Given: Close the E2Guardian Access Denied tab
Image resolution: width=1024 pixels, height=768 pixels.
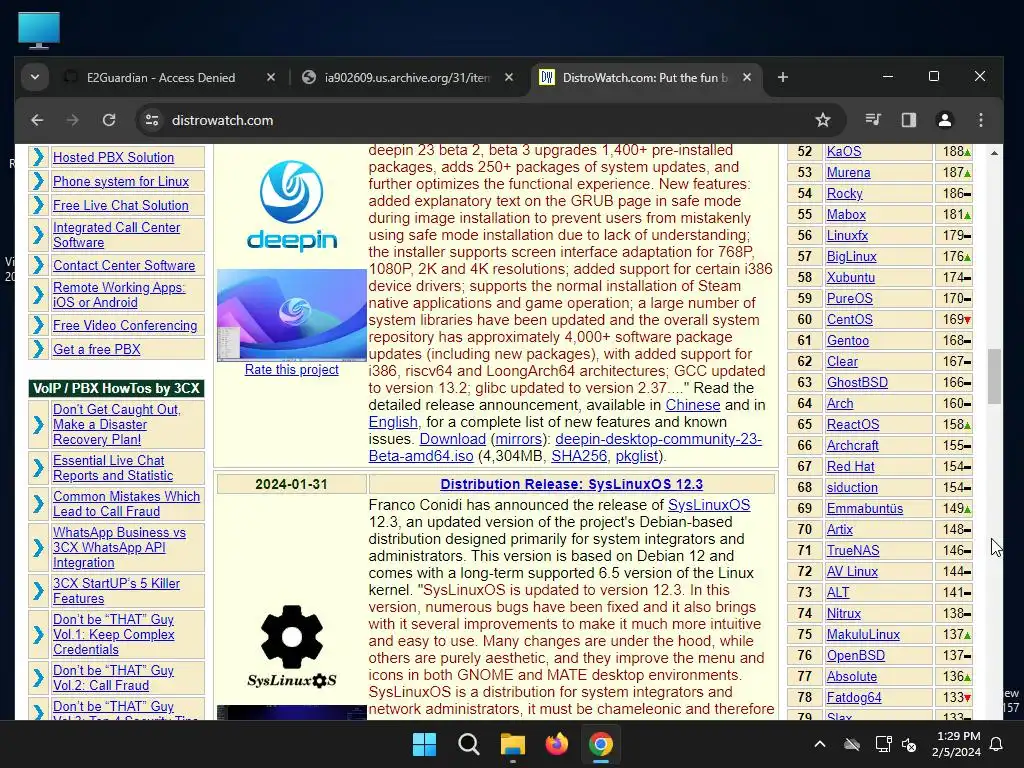Looking at the screenshot, I should pyautogui.click(x=271, y=78).
